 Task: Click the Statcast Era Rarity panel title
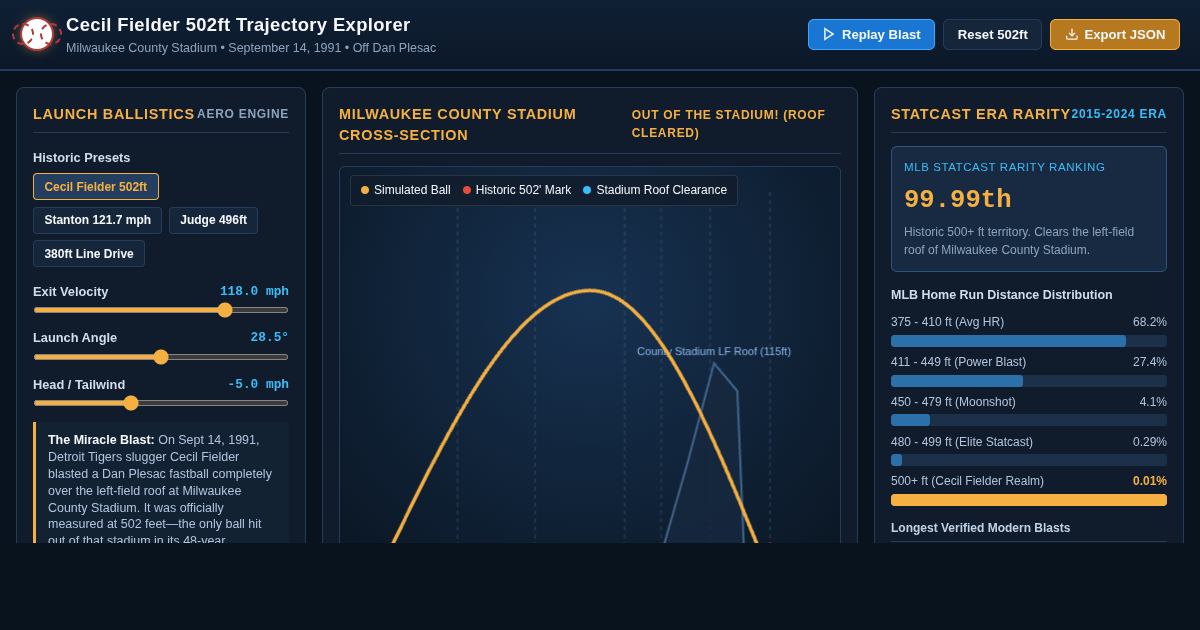(x=981, y=114)
